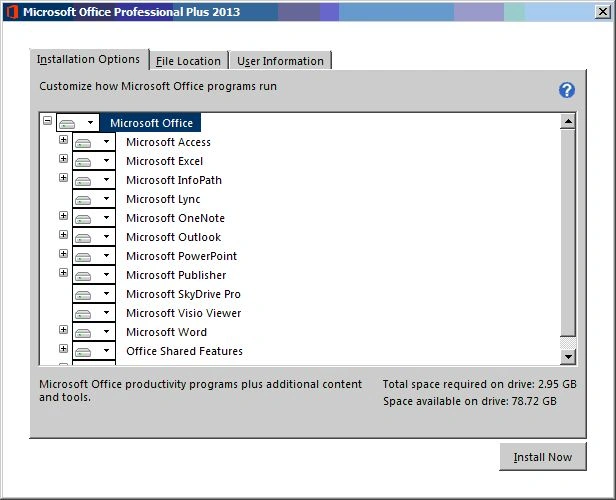Click the 'Total space required on drive: 2.95 GB' text
The width and height of the screenshot is (616, 500).
pos(480,384)
